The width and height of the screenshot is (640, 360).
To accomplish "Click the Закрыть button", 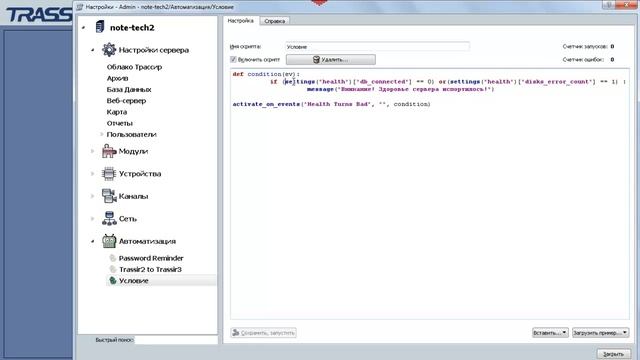I will [x=613, y=354].
